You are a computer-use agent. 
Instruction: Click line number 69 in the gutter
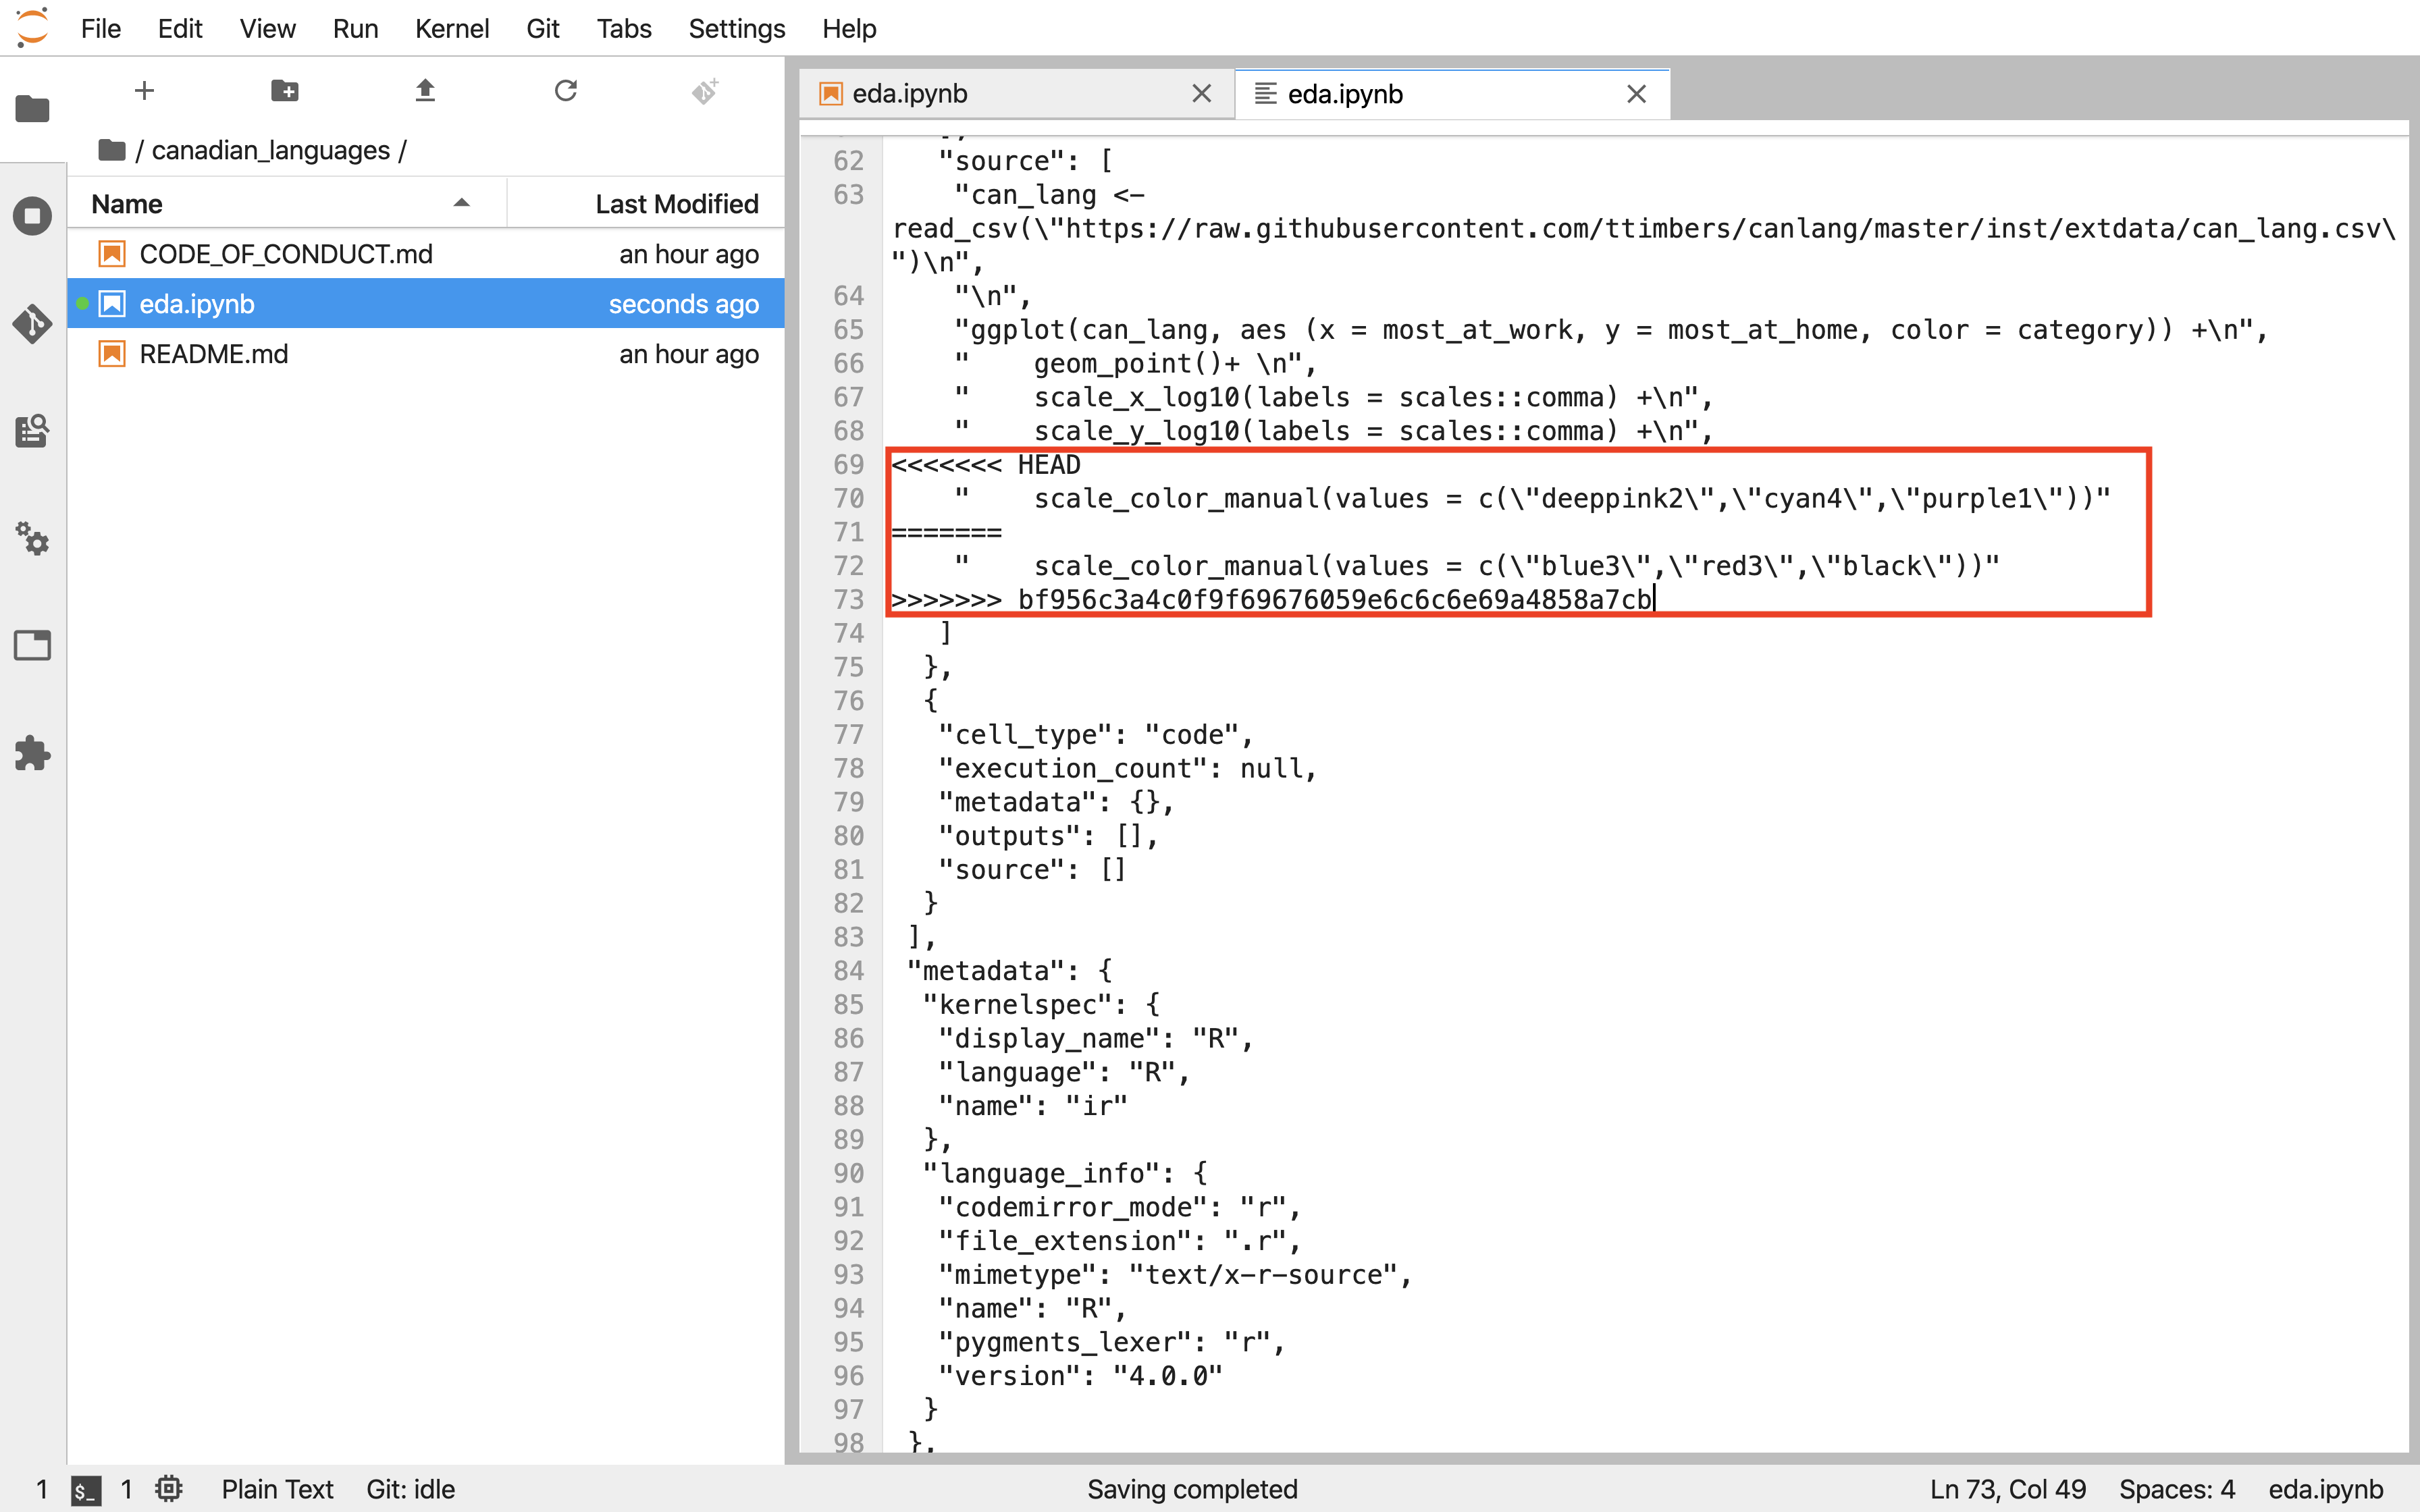848,465
